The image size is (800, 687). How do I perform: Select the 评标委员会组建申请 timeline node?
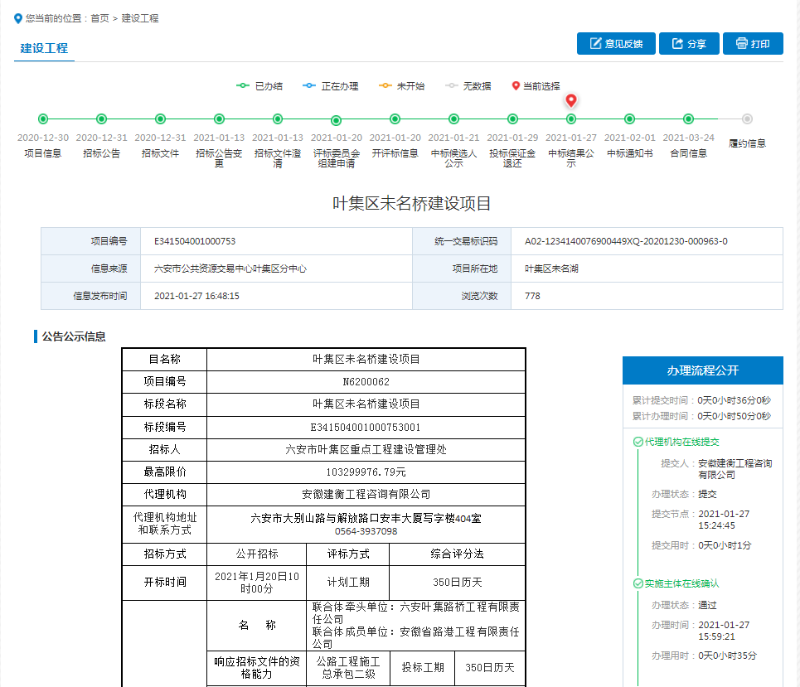(336, 120)
